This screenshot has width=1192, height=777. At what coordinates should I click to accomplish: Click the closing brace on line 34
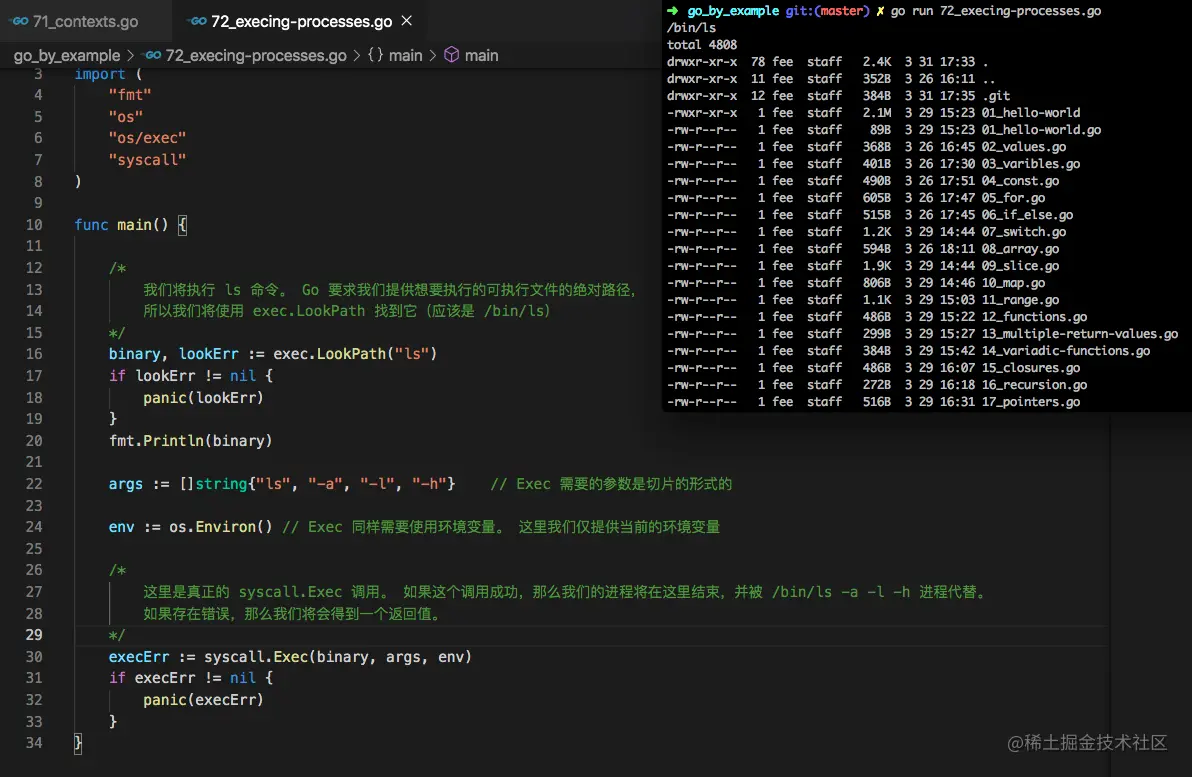coord(78,743)
